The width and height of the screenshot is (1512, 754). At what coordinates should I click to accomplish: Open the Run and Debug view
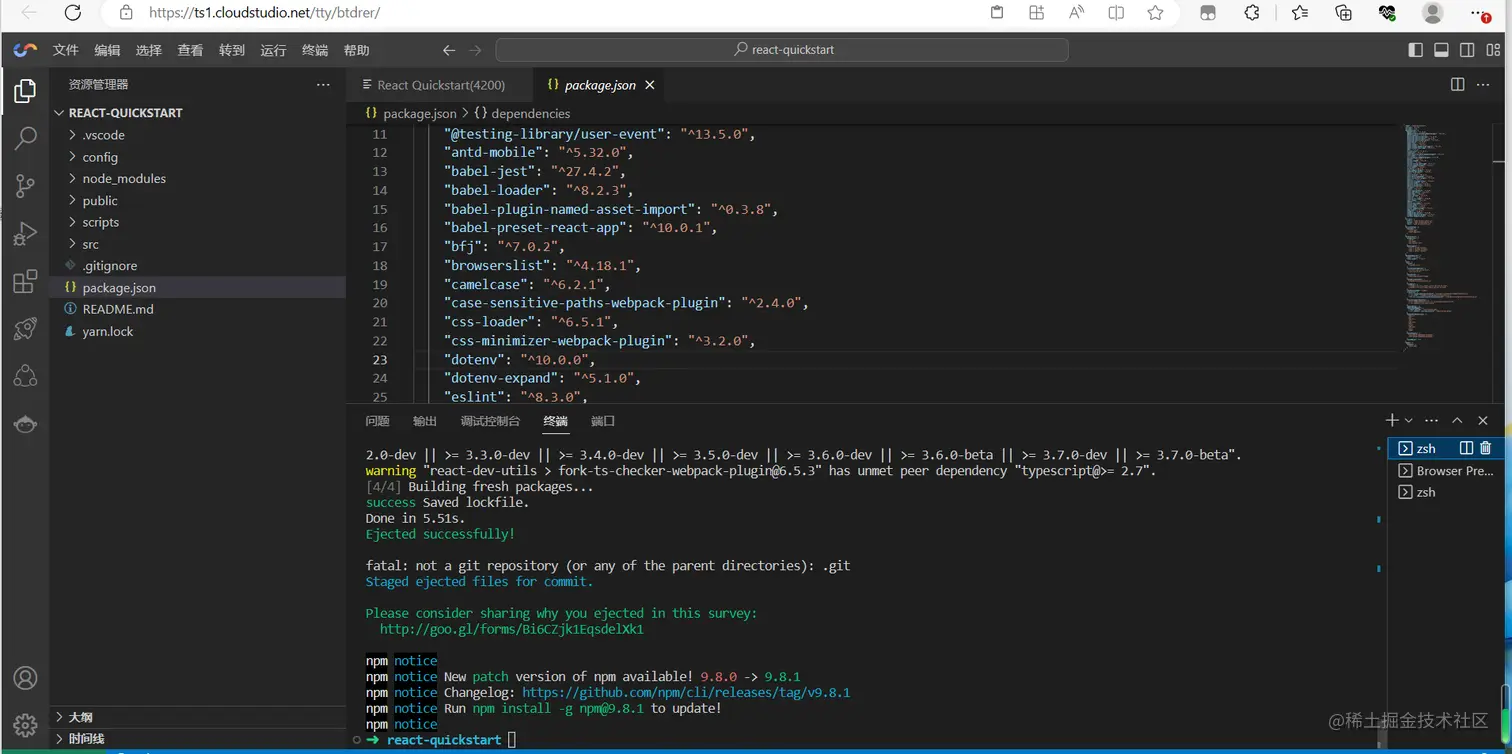pos(26,234)
